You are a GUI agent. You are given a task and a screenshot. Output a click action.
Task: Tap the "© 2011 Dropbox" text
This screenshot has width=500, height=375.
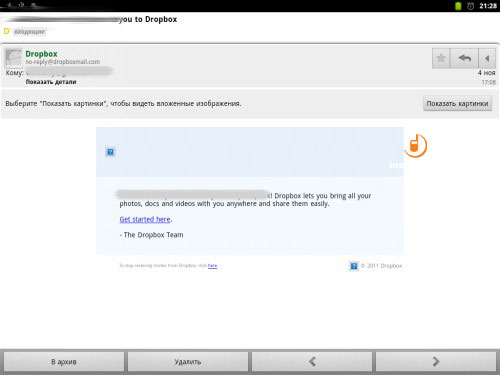click(381, 266)
